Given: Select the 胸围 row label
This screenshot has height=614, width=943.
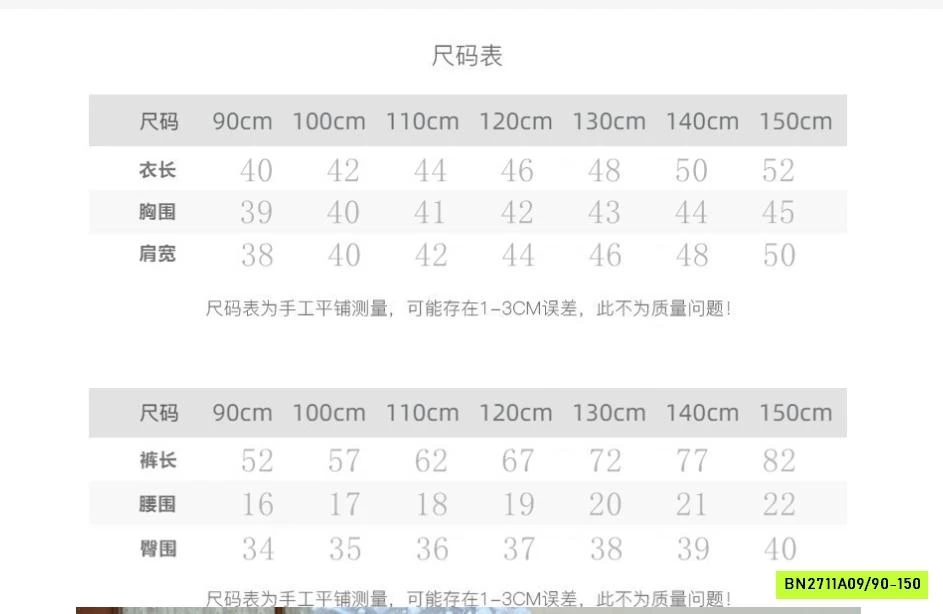Looking at the screenshot, I should point(157,212).
